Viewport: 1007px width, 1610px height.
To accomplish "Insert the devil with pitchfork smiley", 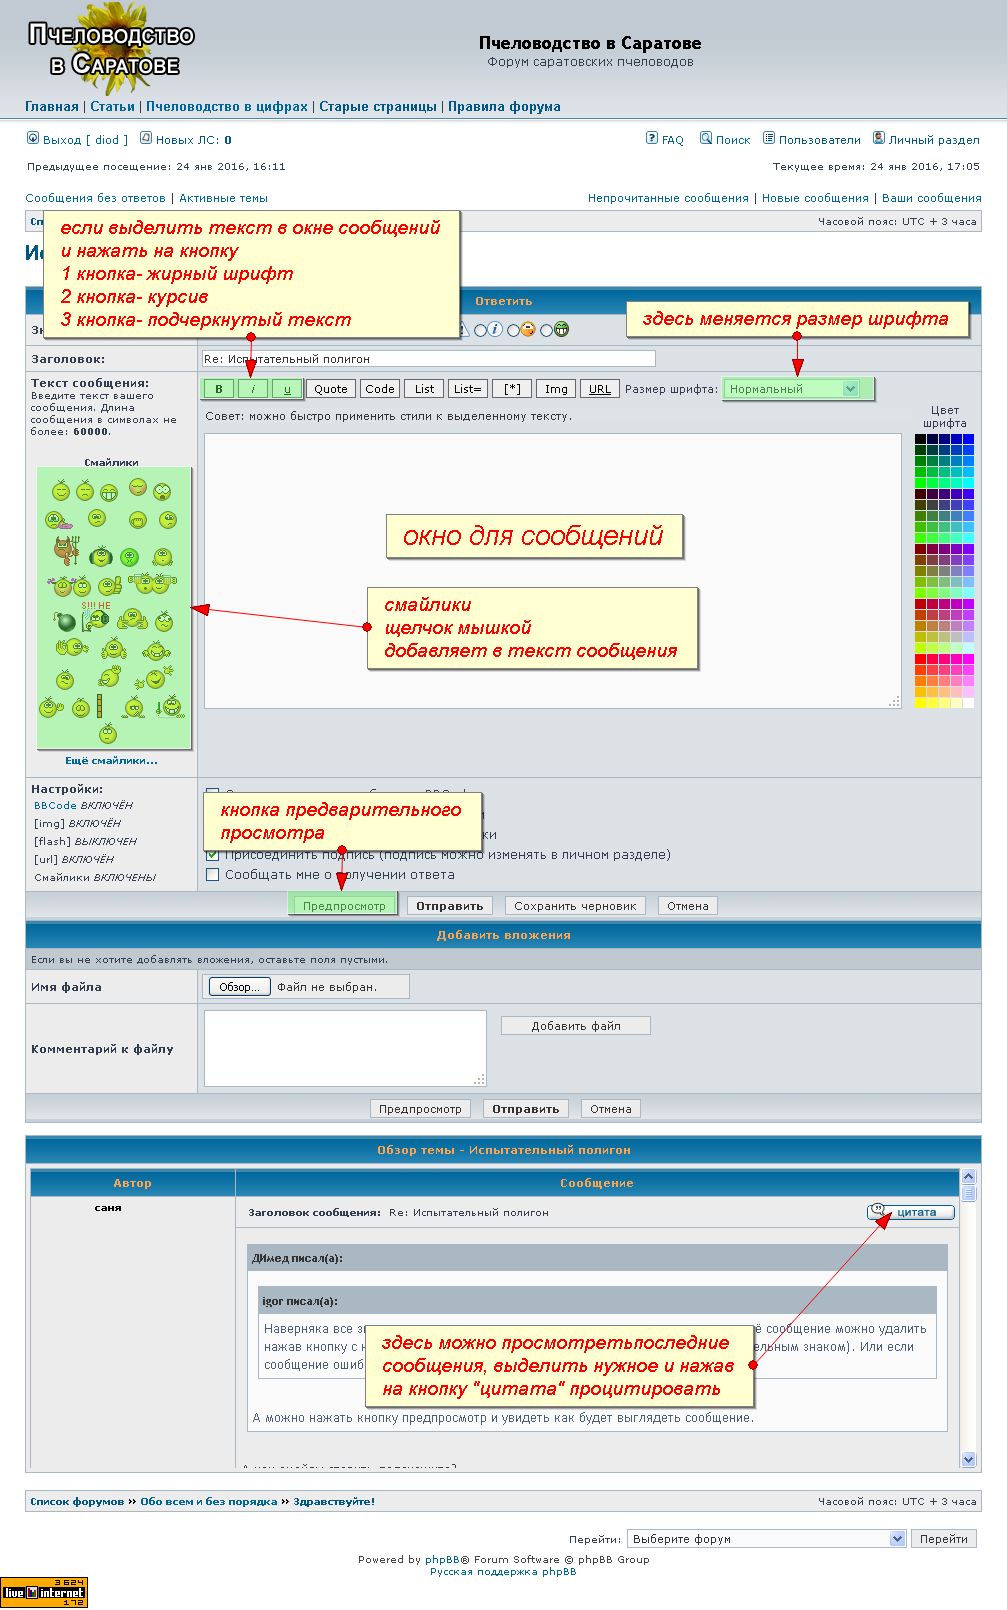I will pyautogui.click(x=66, y=550).
